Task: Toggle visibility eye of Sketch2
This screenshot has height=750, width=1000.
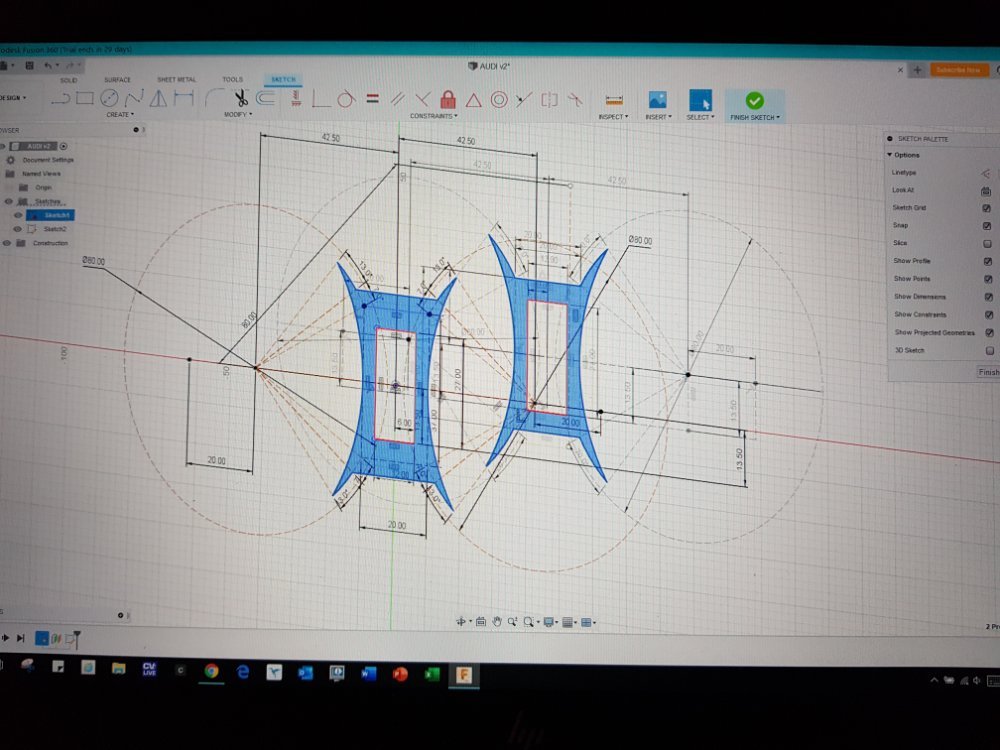Action: tap(17, 229)
